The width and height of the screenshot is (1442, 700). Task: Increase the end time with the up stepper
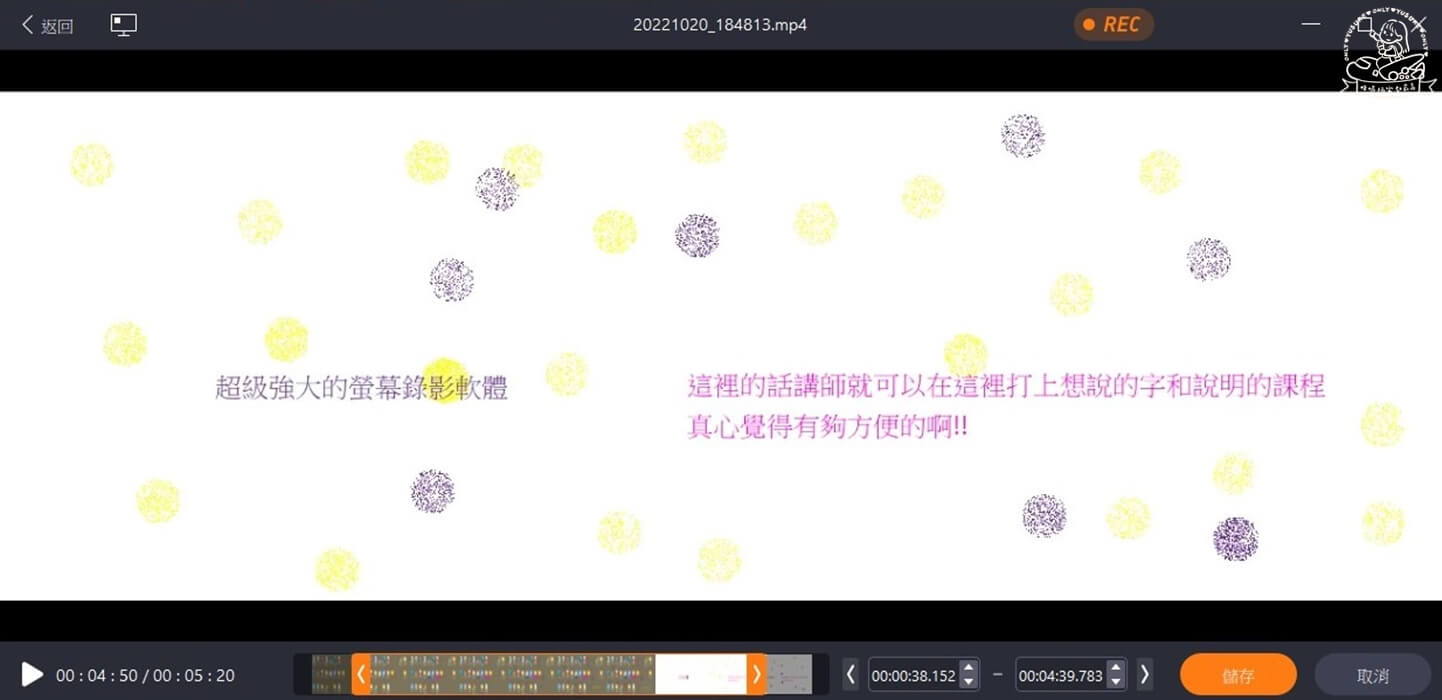(x=1116, y=668)
